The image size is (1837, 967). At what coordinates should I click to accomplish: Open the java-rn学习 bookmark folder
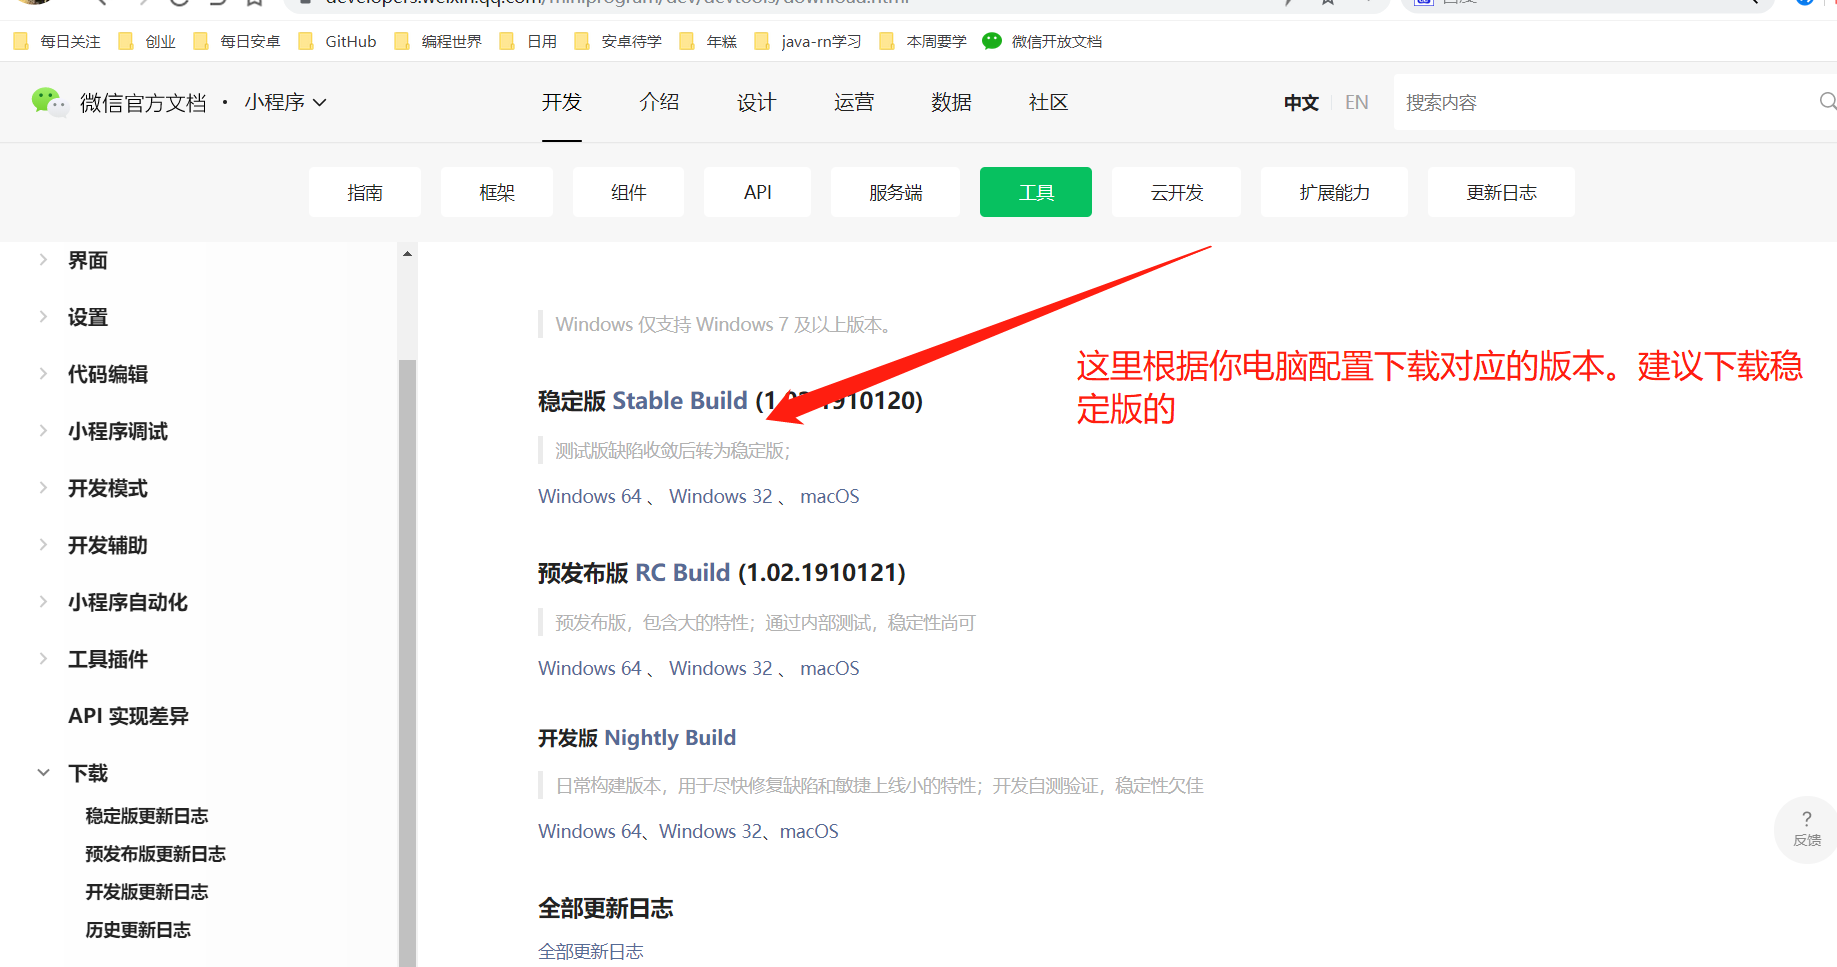click(x=808, y=41)
